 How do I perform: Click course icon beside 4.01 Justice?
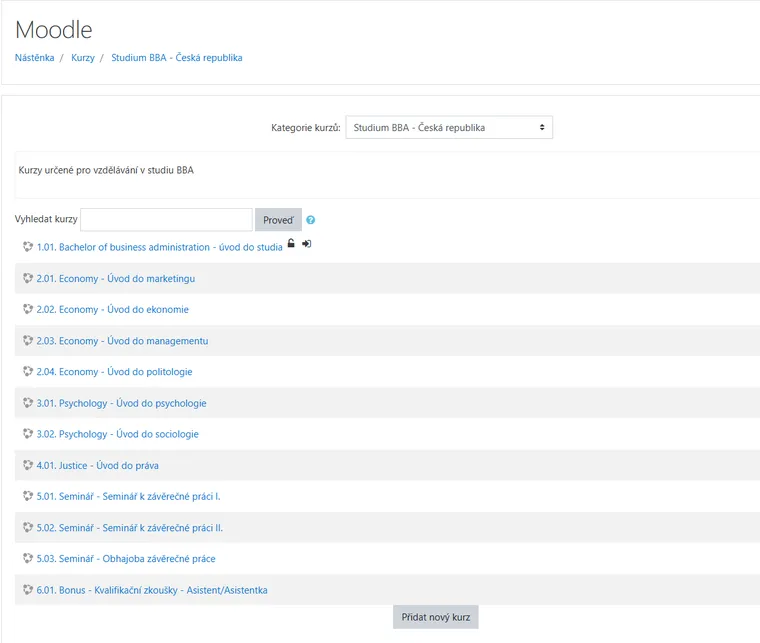28,465
